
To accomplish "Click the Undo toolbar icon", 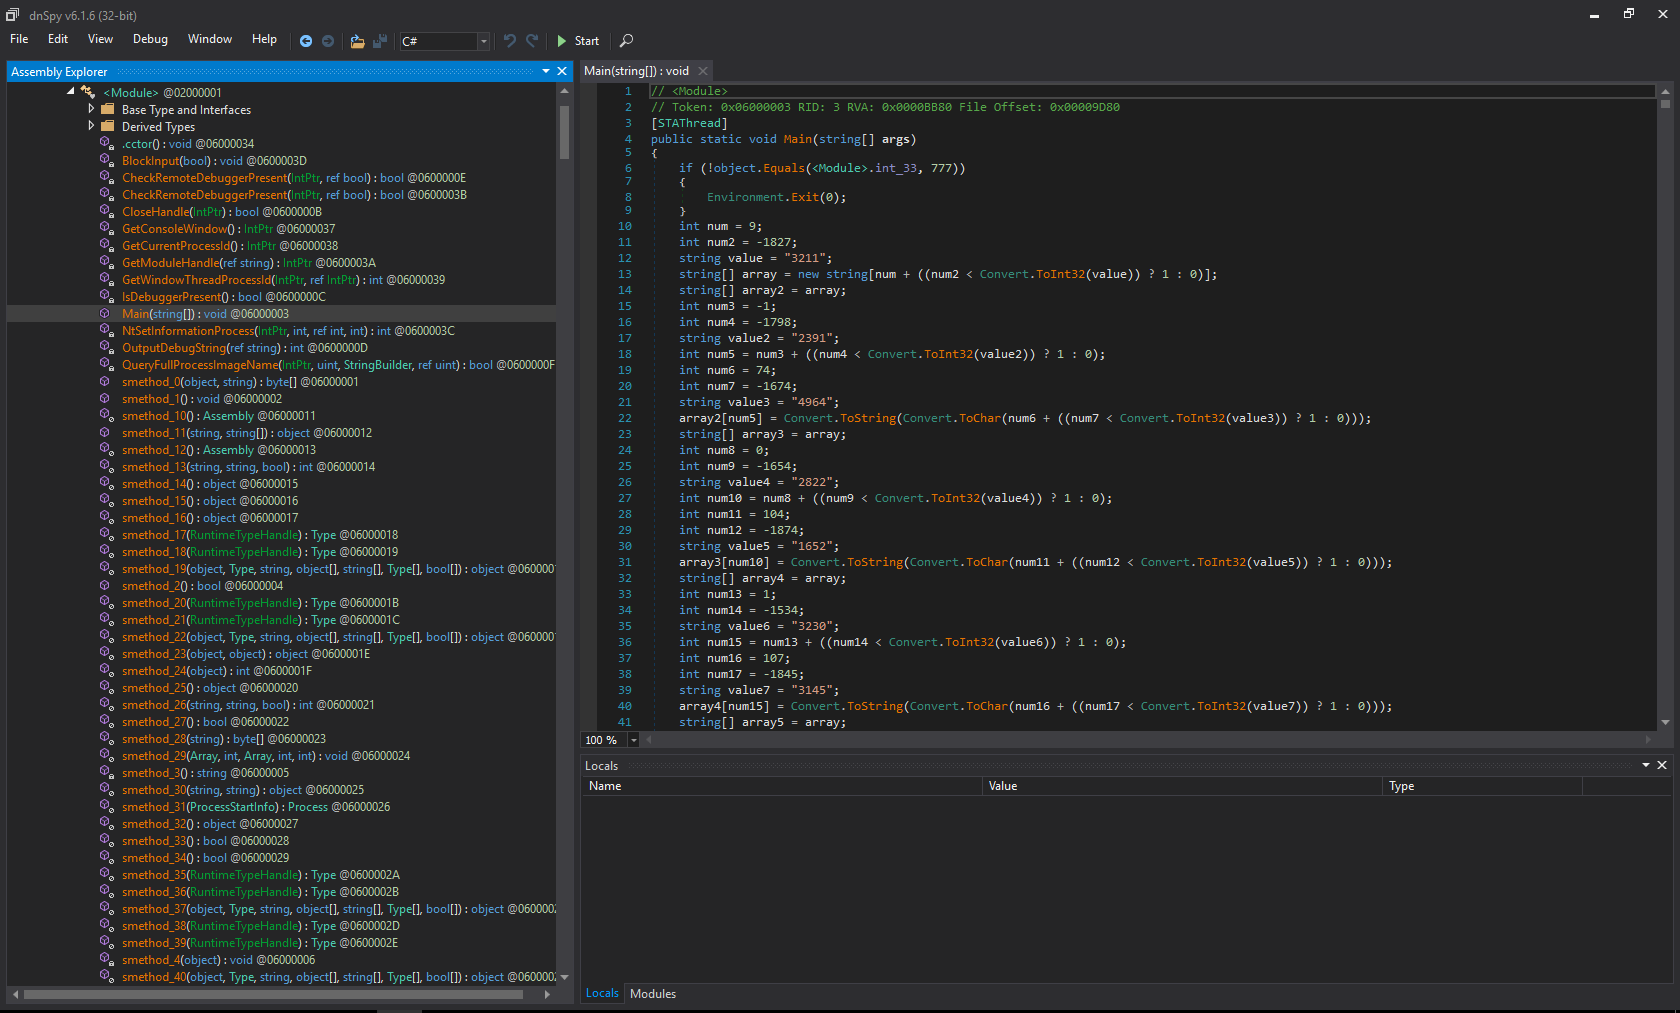I will coord(510,41).
